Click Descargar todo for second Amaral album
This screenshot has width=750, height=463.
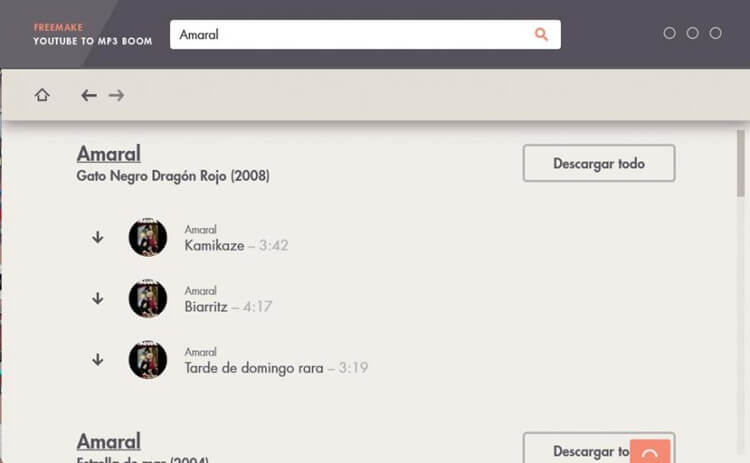click(x=599, y=448)
